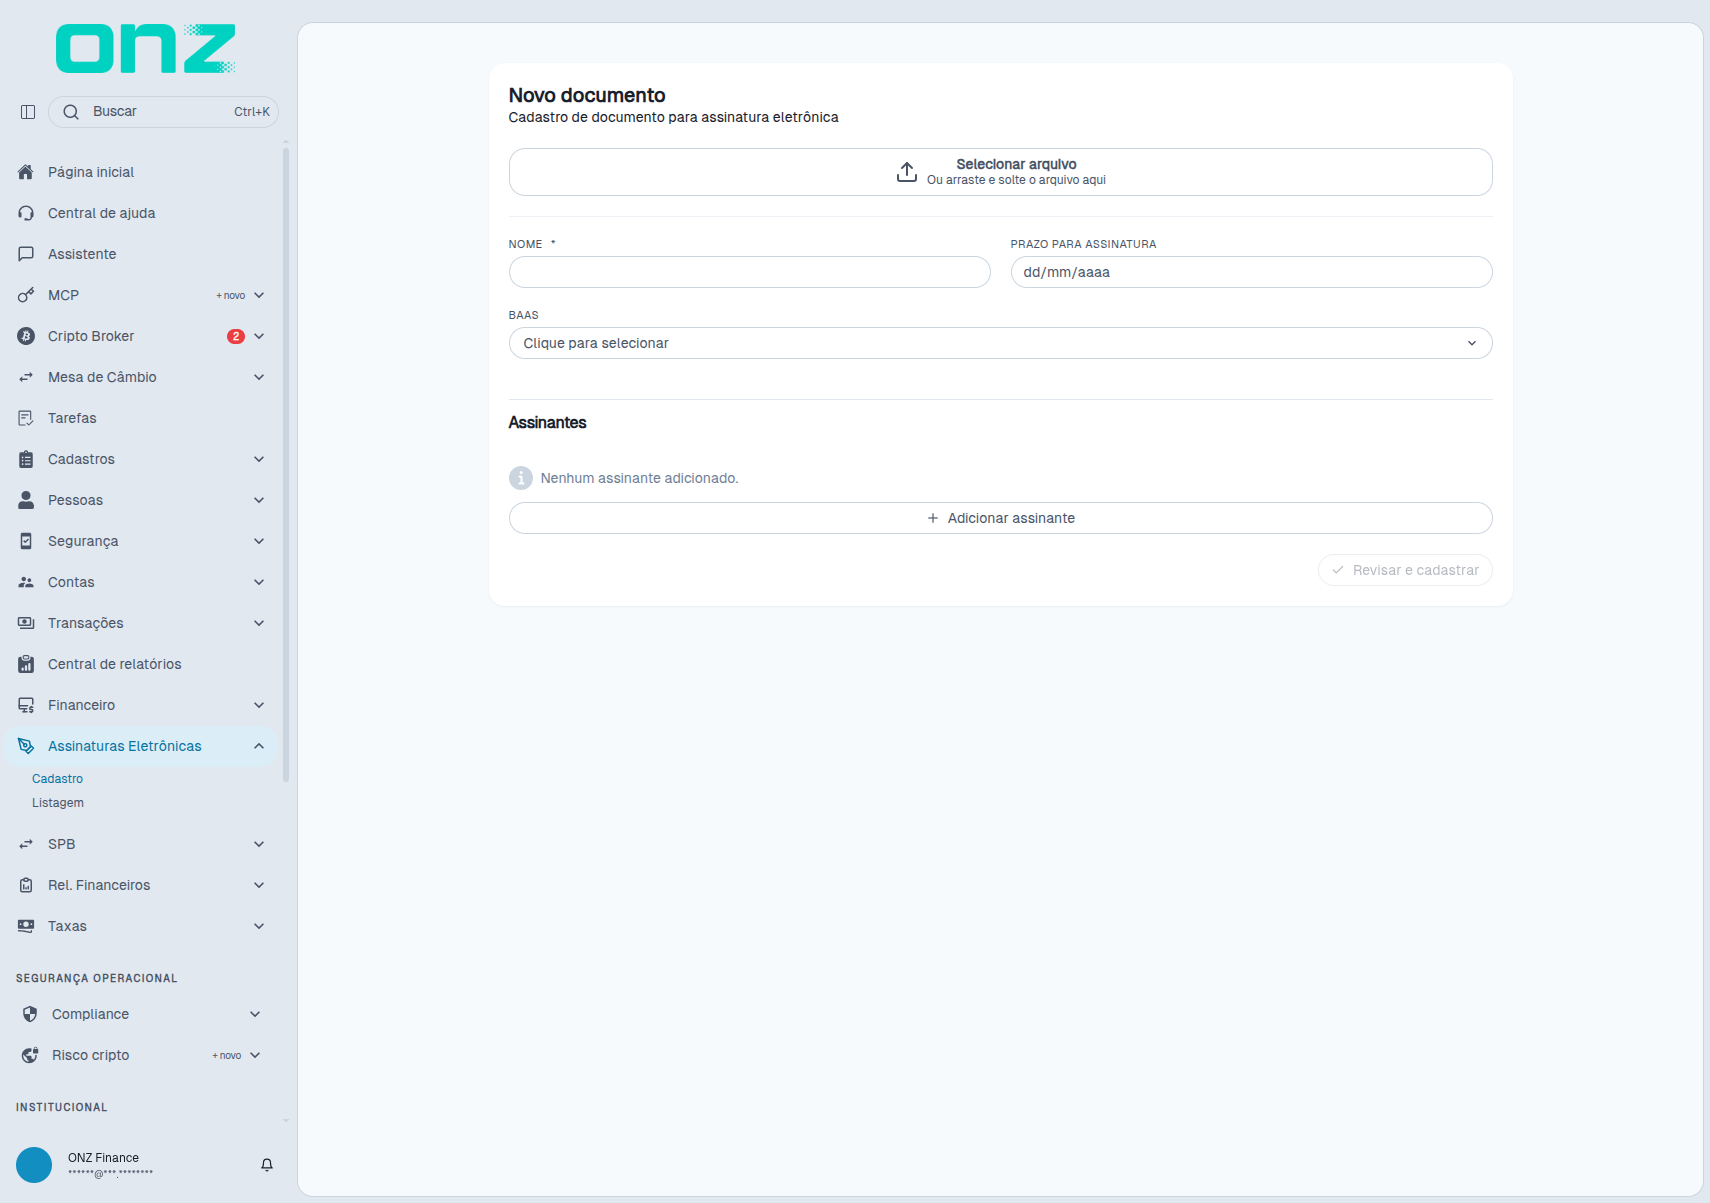Click the Assistente chat icon
Screen dimensions: 1710x1203
(26, 254)
